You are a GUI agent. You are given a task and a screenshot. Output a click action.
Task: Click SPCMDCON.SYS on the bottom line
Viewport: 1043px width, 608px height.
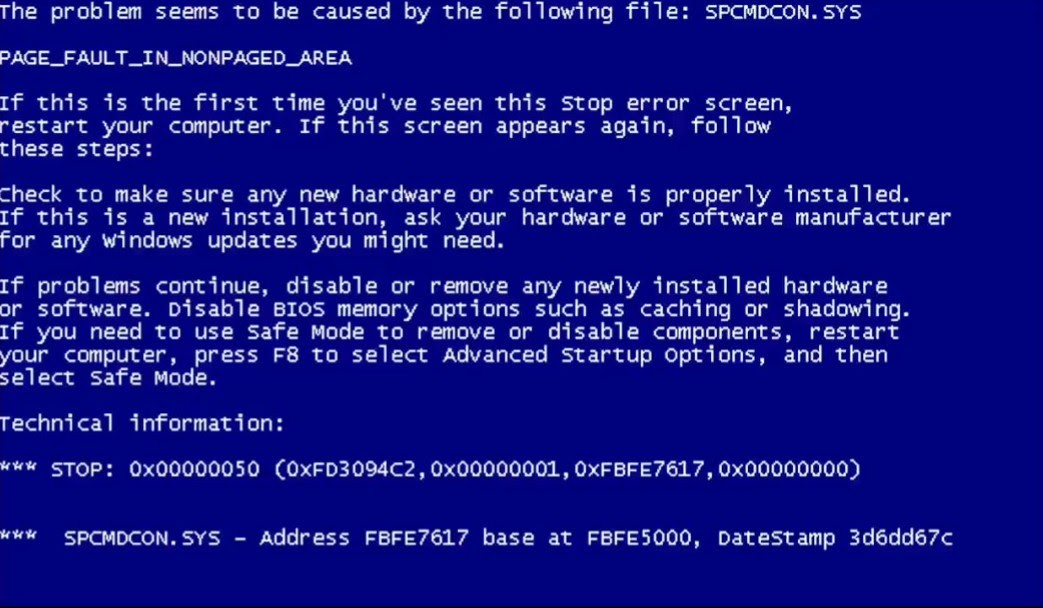click(x=142, y=537)
